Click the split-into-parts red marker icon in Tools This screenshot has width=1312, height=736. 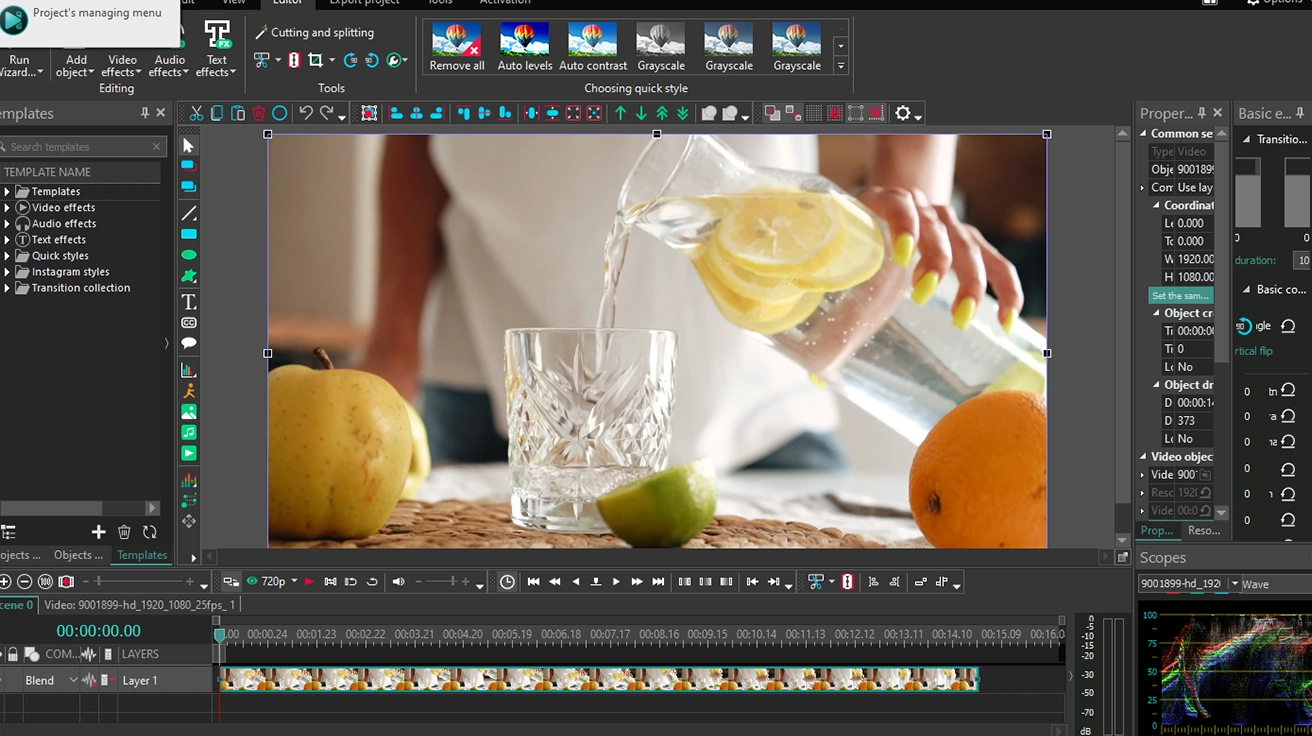(294, 61)
